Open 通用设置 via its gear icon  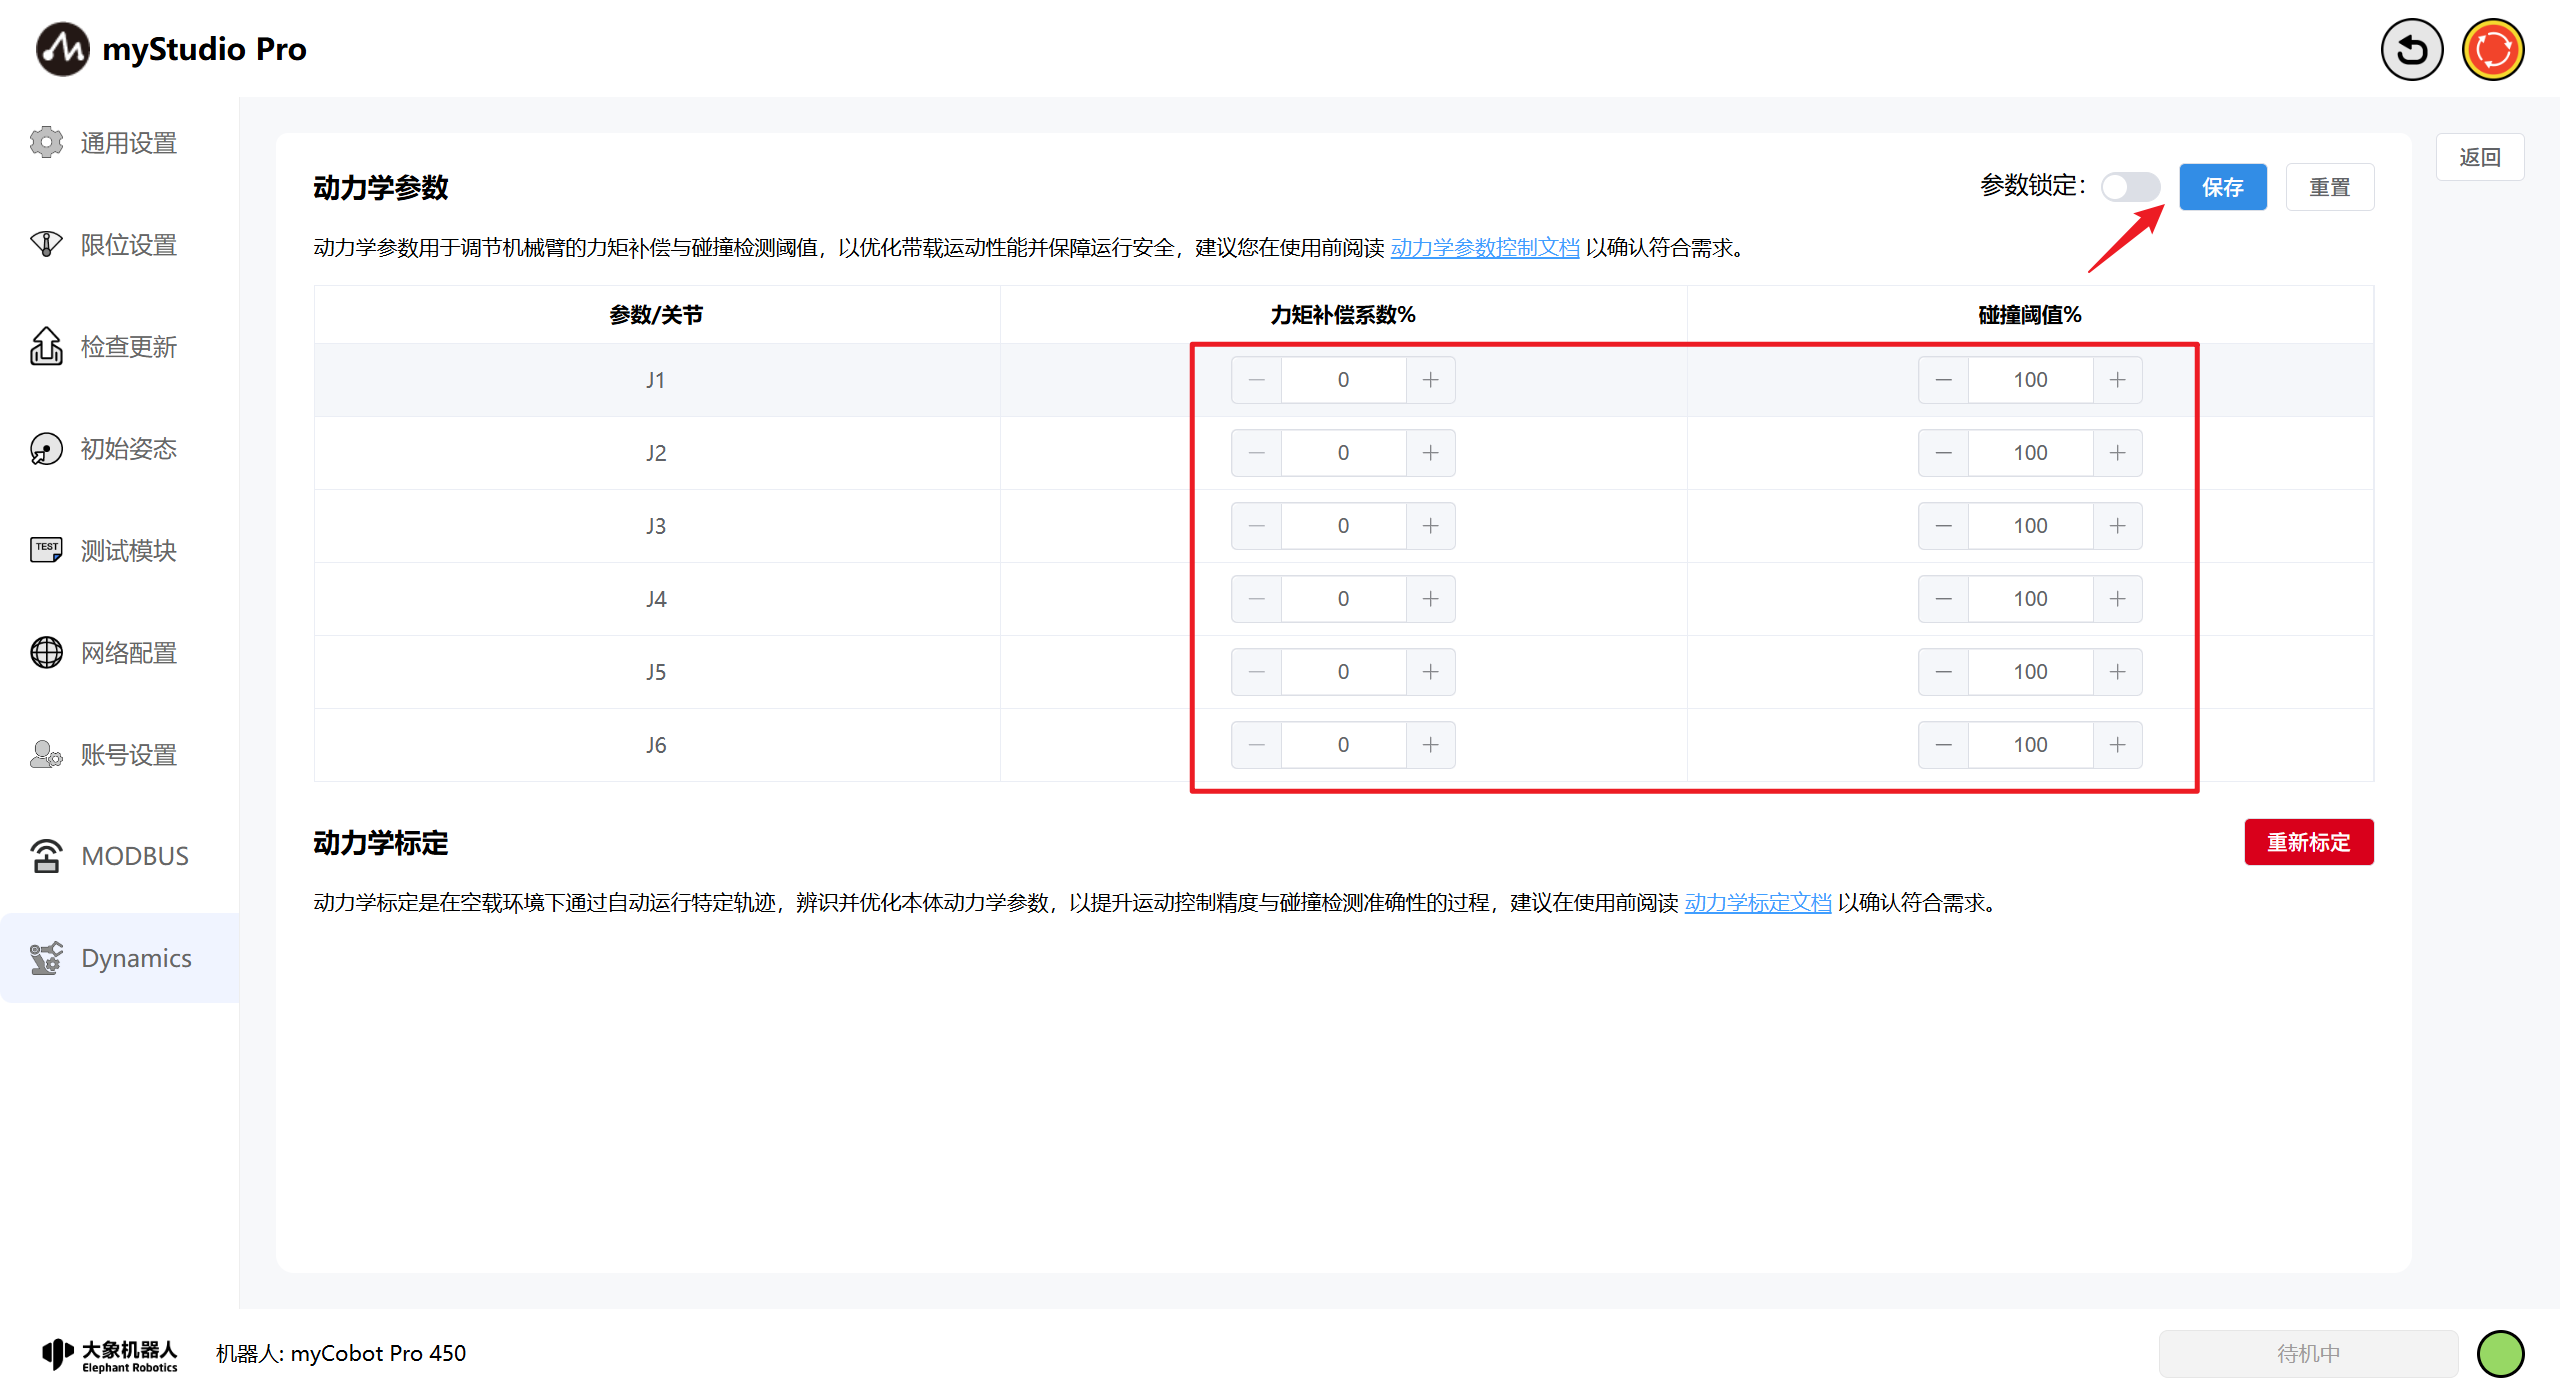point(46,142)
